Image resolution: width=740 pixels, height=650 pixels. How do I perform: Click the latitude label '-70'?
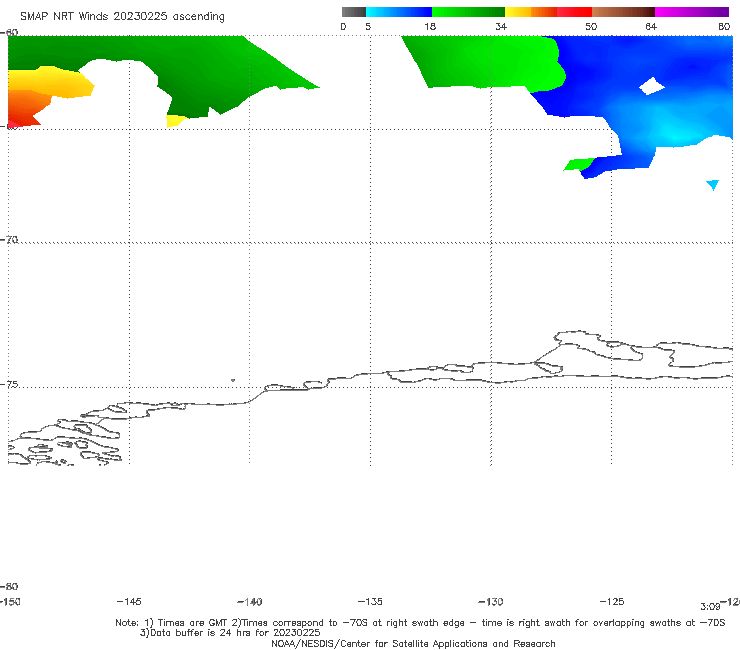pyautogui.click(x=8, y=240)
